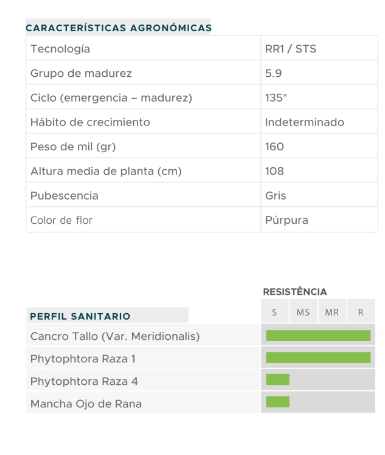385x455 pixels.
Task: Select the Grupo de madurez value 5.9
Action: pyautogui.click(x=273, y=73)
